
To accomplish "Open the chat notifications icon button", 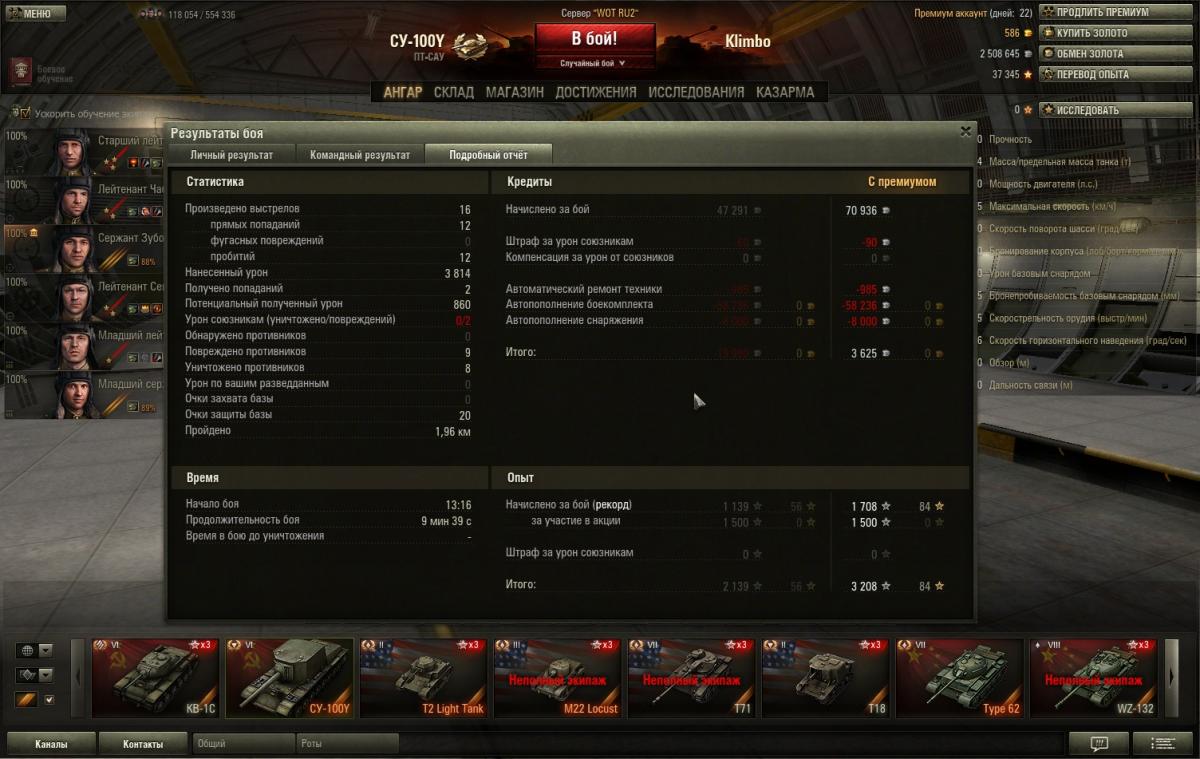I will point(1099,744).
